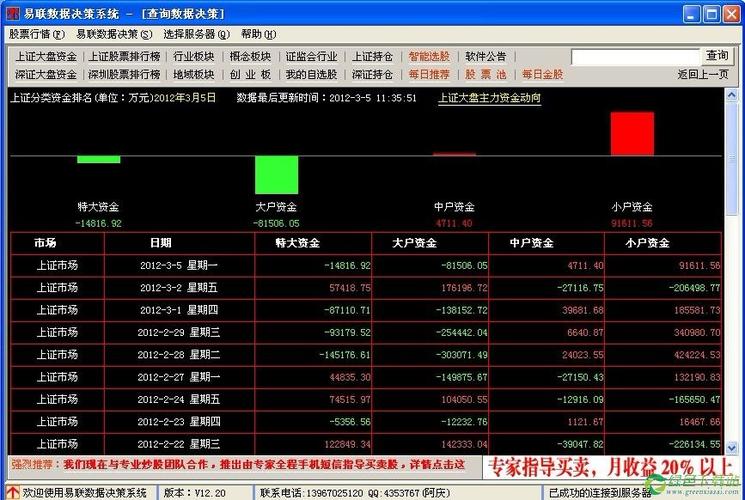The width and height of the screenshot is (745, 500).
Task: Open 深圳股票排行榜
Action: [x=124, y=75]
